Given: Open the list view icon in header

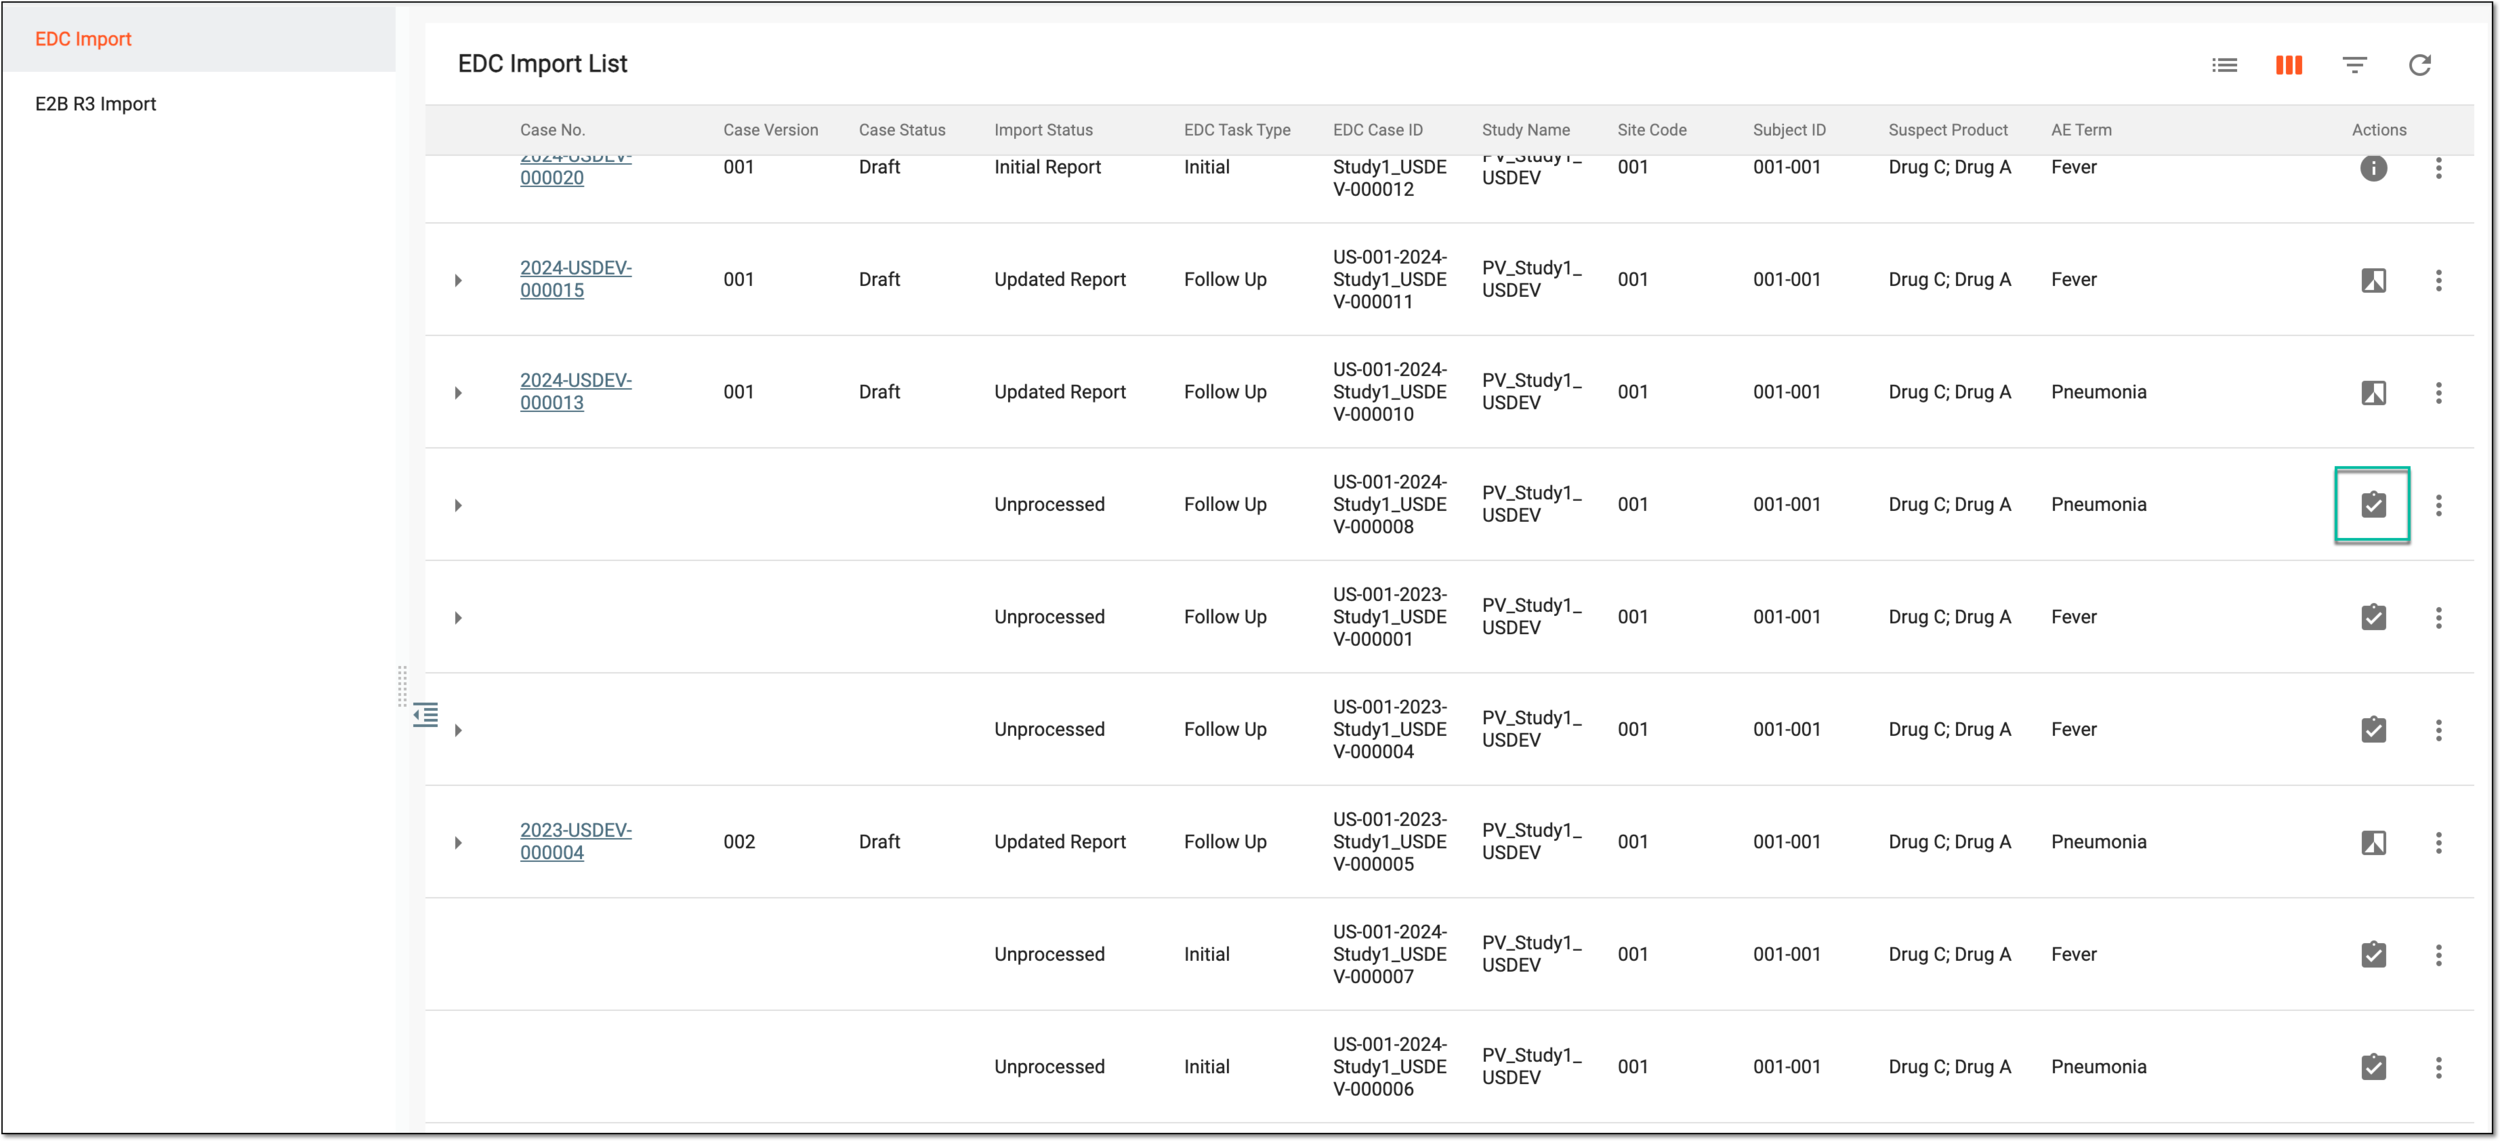Looking at the screenshot, I should (2224, 65).
